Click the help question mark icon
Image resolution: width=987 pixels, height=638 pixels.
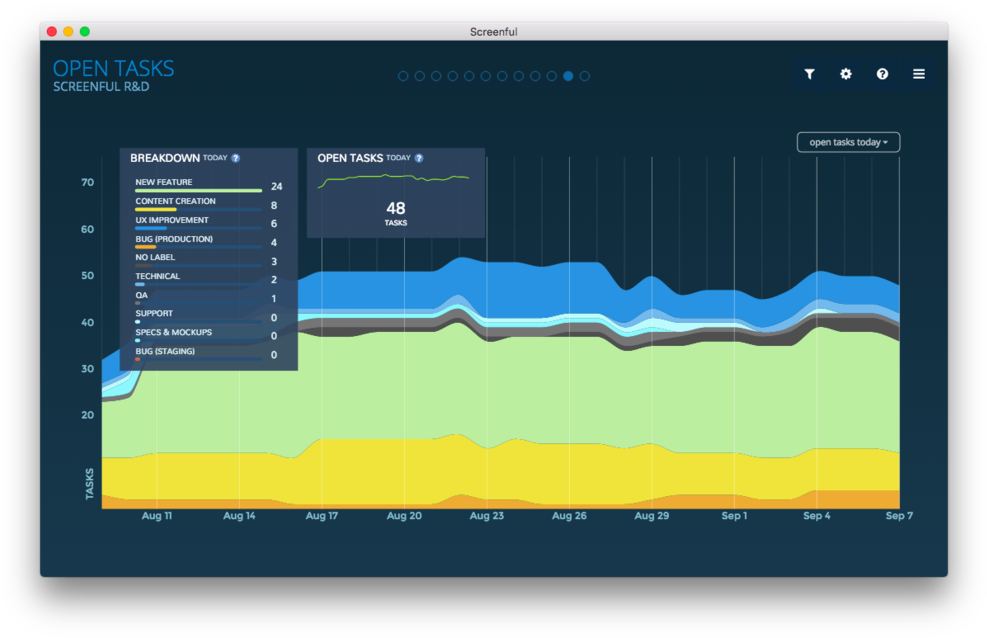point(882,73)
